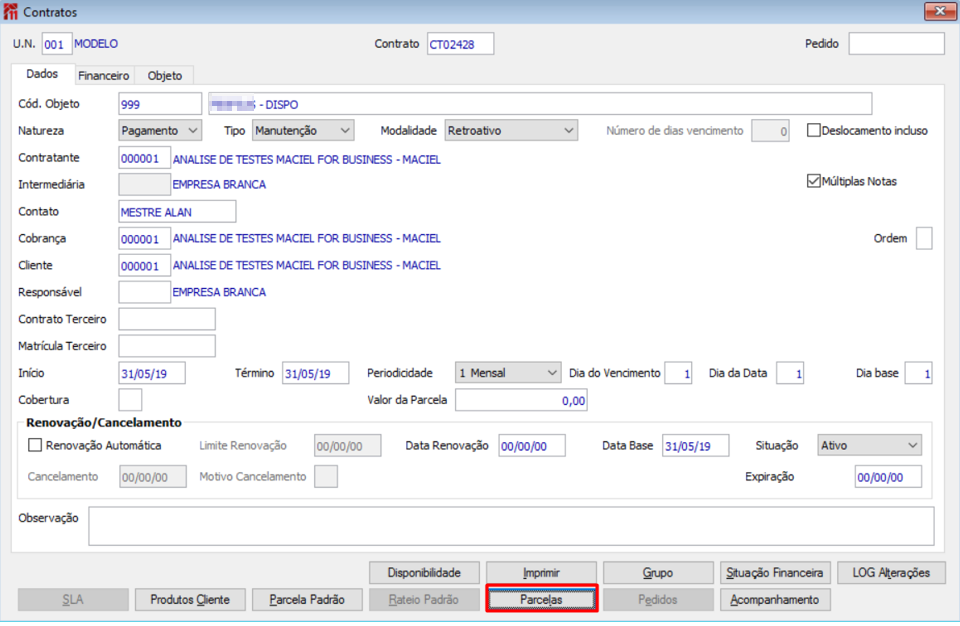Close the Contratos window
960x626 pixels.
tap(940, 11)
